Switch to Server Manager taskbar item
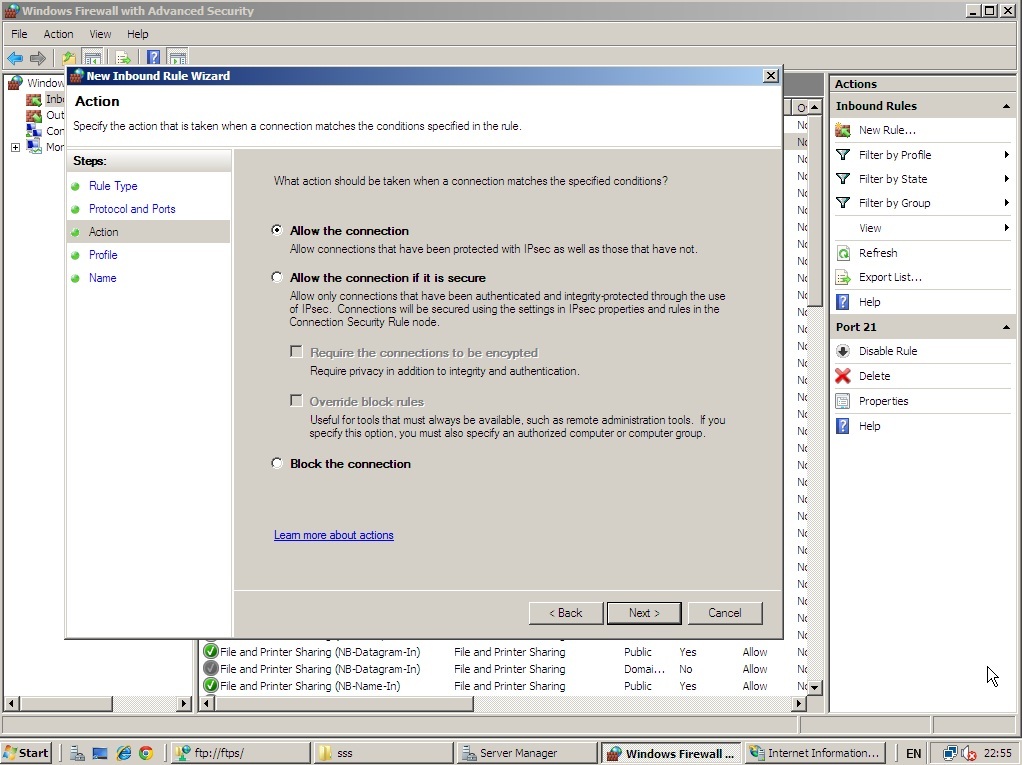Image resolution: width=1022 pixels, height=765 pixels. point(526,753)
